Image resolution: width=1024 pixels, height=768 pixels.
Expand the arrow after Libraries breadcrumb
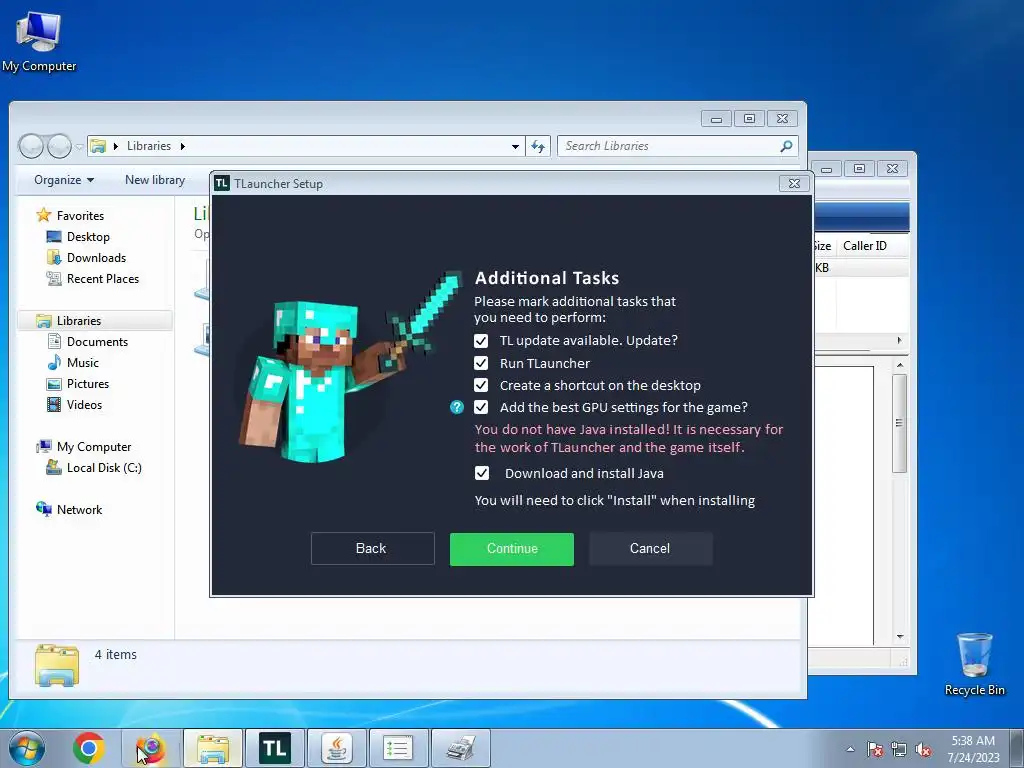pyautogui.click(x=182, y=146)
